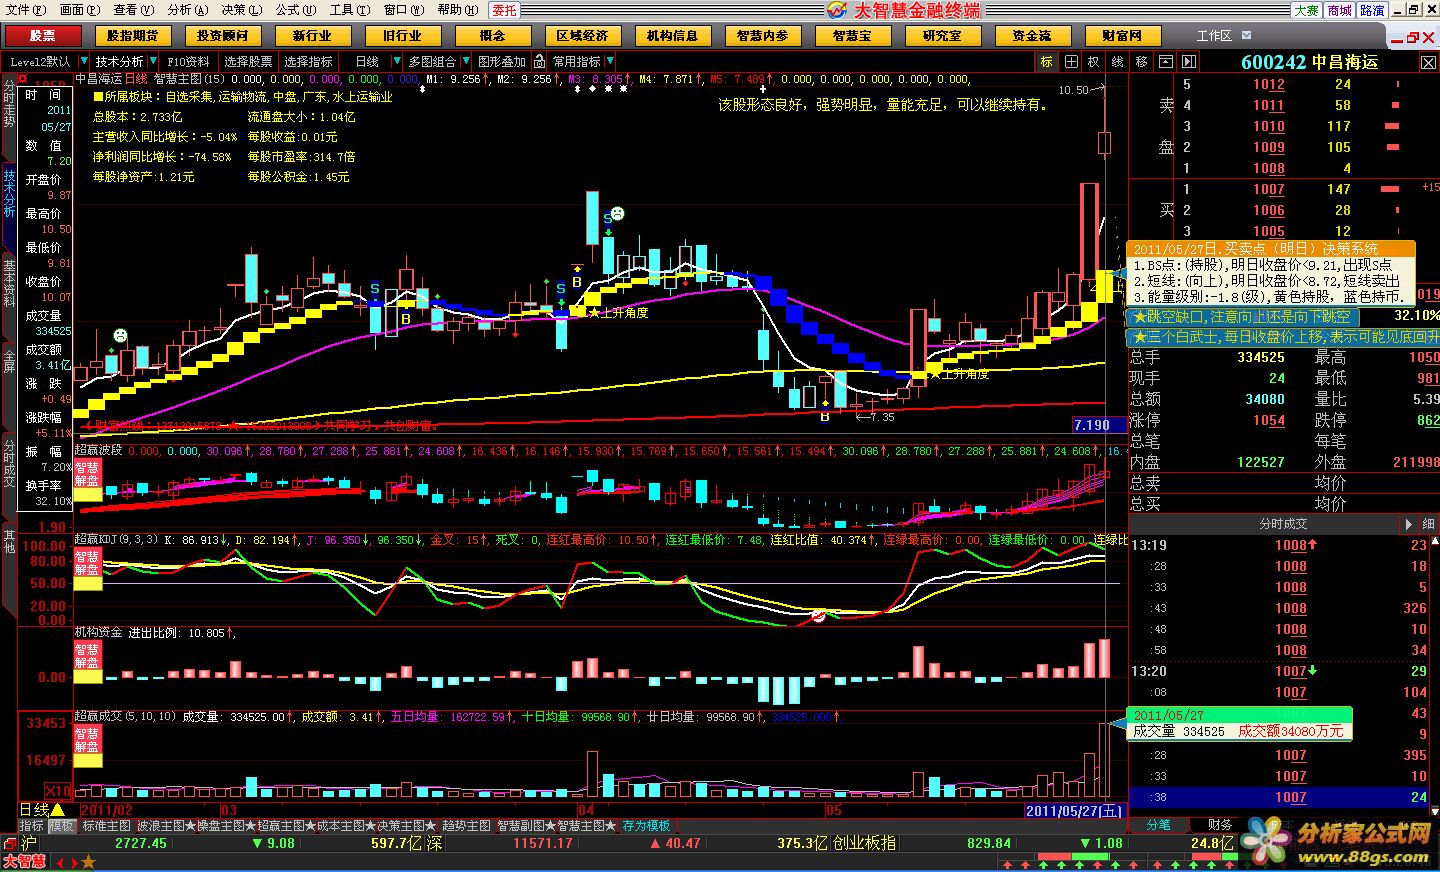Close the 600242 quote panel with X
The image size is (1440, 872).
click(x=1428, y=62)
